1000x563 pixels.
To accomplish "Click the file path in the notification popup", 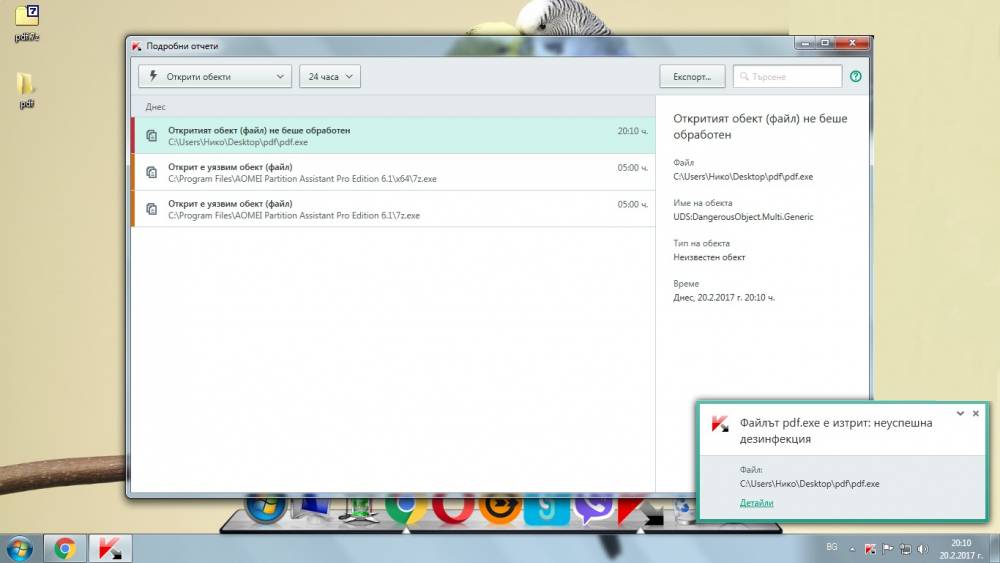I will pos(809,484).
